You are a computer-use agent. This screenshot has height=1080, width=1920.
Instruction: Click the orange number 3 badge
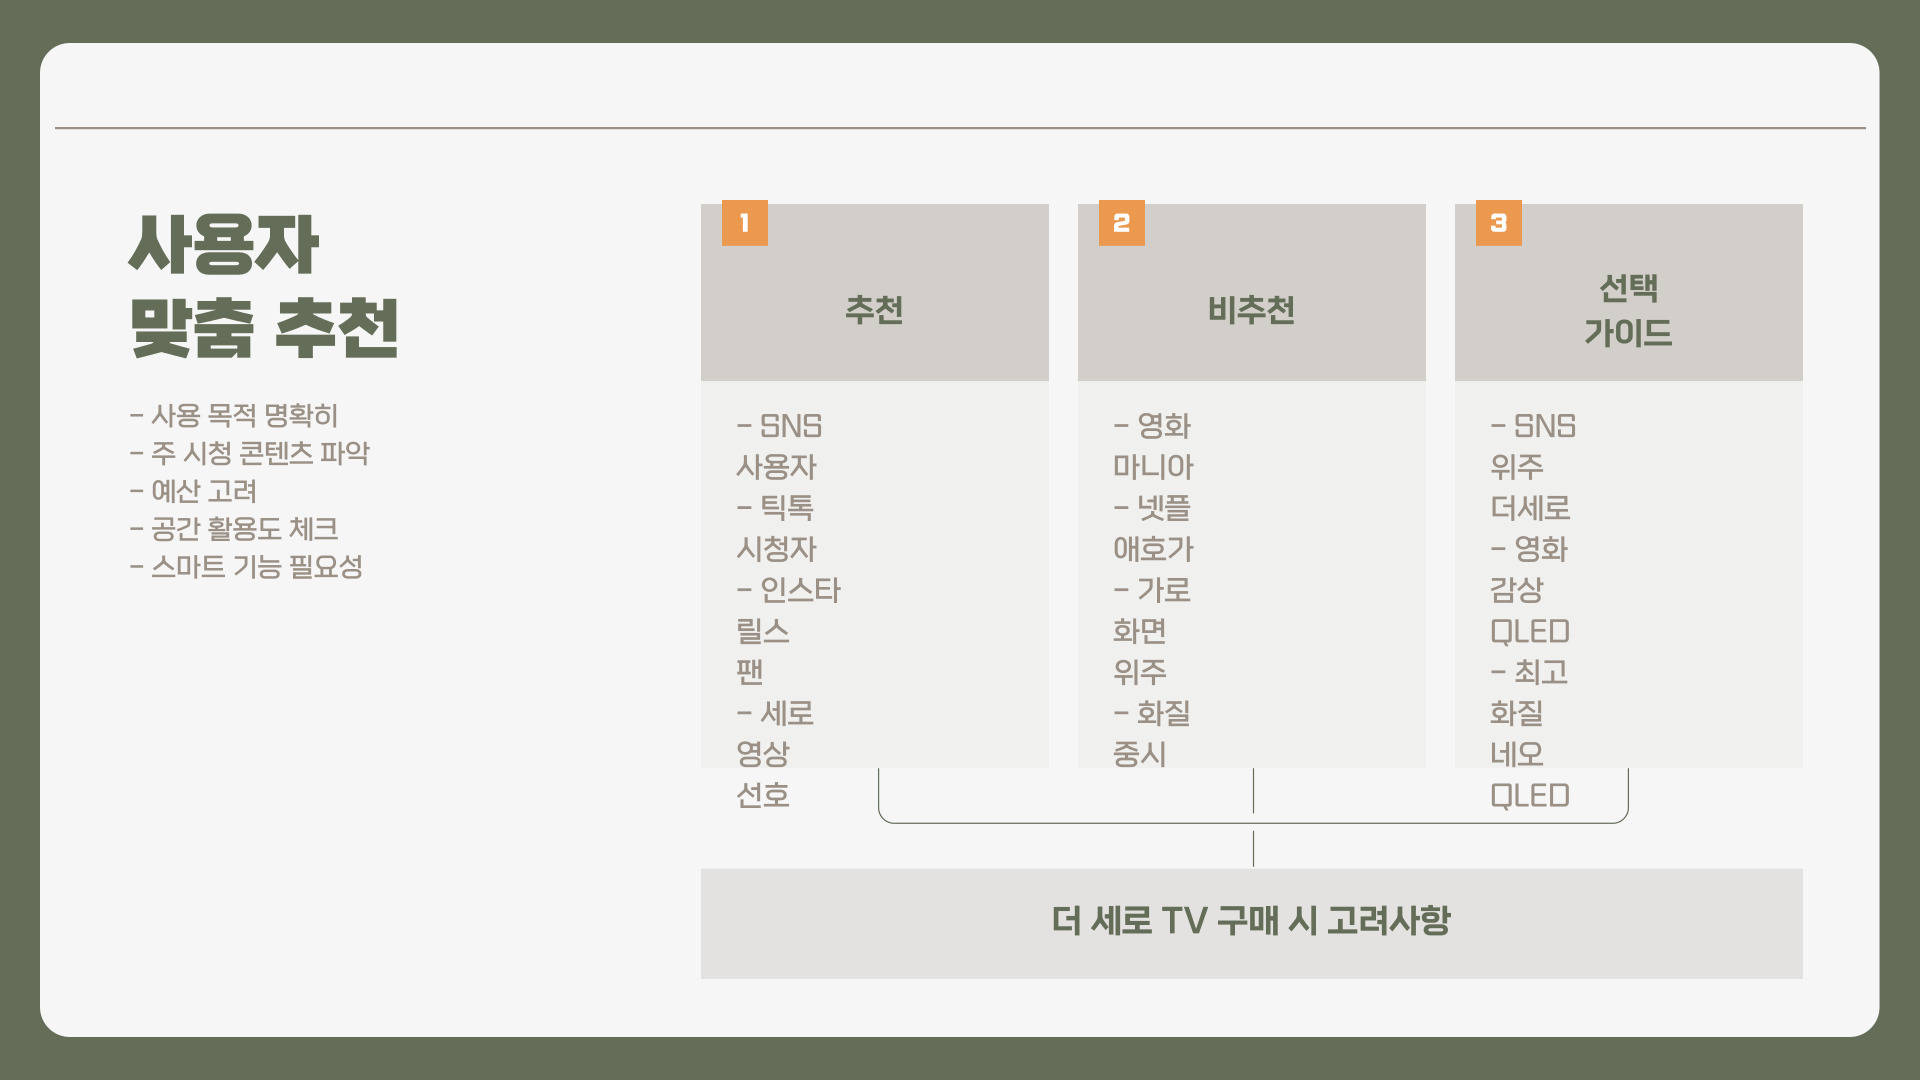coord(1498,223)
